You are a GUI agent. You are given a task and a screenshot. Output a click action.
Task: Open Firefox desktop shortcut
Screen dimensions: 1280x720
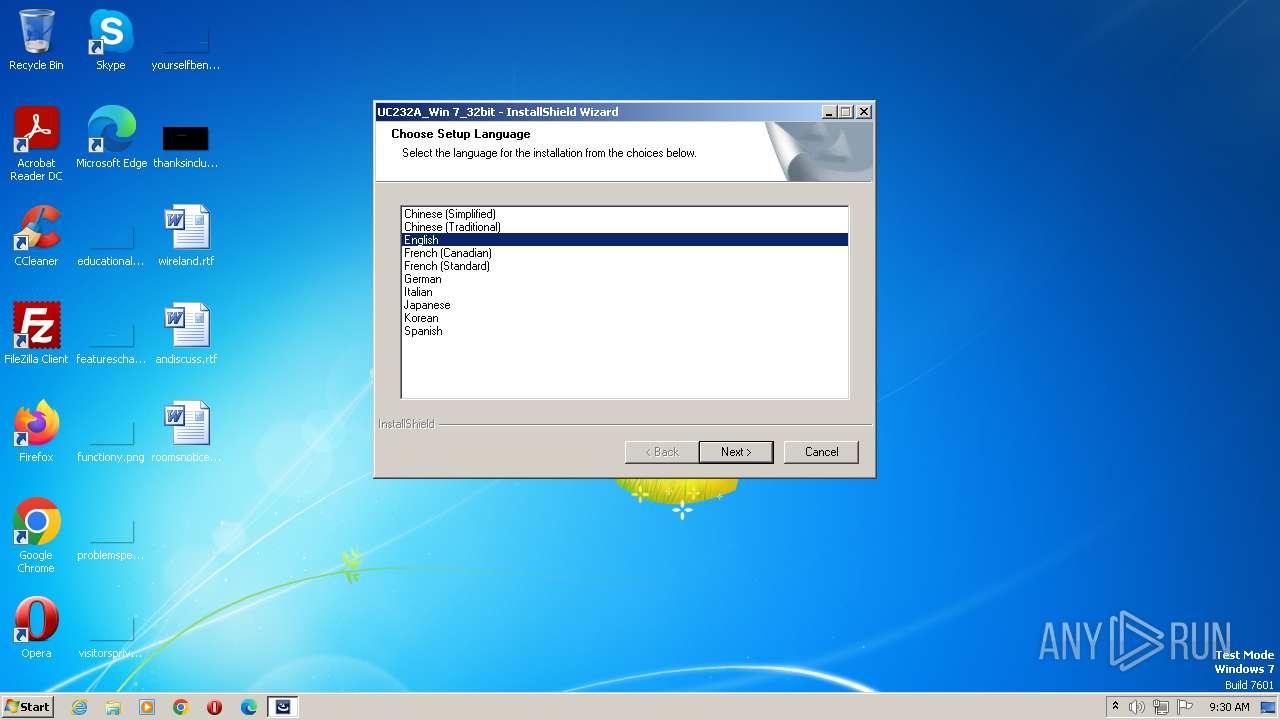[36, 432]
